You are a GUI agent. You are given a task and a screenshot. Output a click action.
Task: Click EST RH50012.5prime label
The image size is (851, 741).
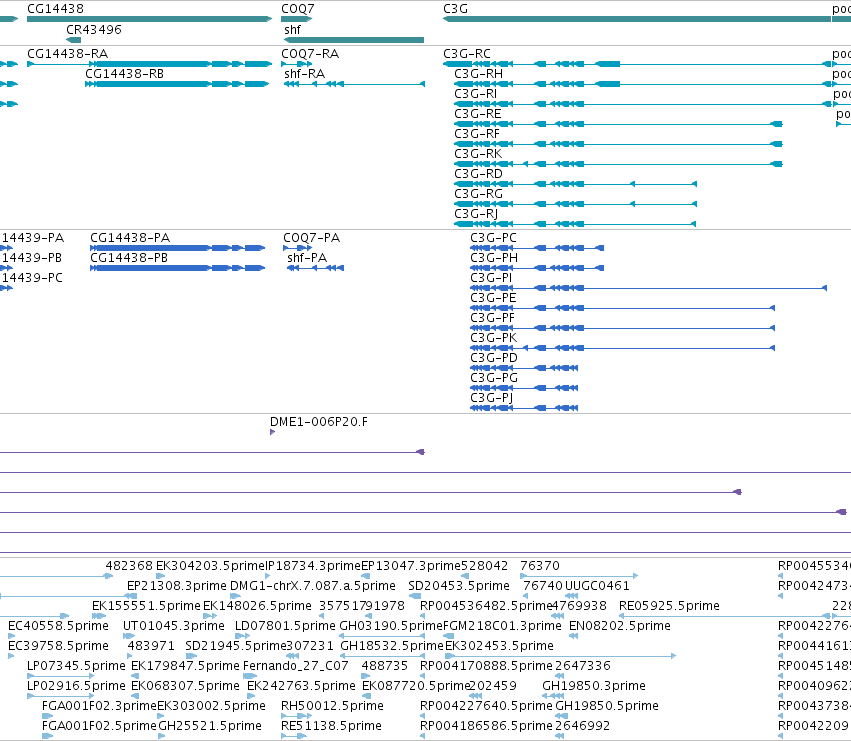click(332, 706)
